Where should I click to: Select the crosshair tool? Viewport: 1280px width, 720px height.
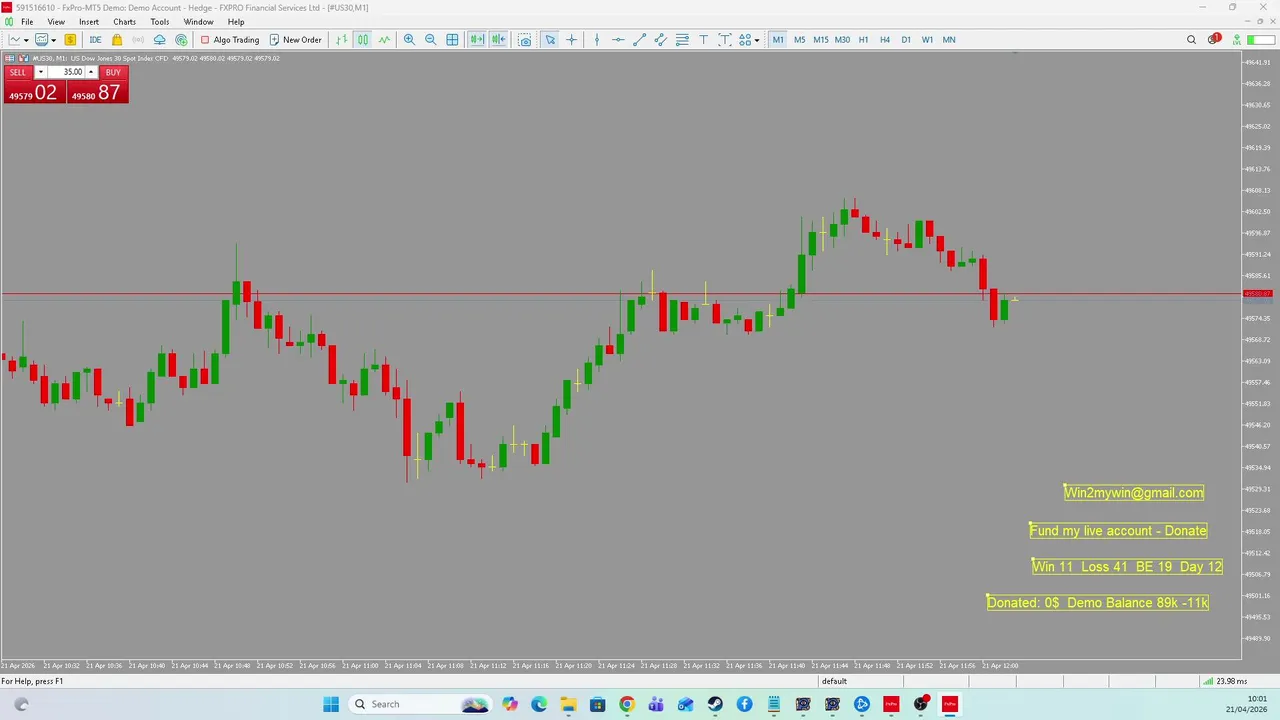coord(572,40)
